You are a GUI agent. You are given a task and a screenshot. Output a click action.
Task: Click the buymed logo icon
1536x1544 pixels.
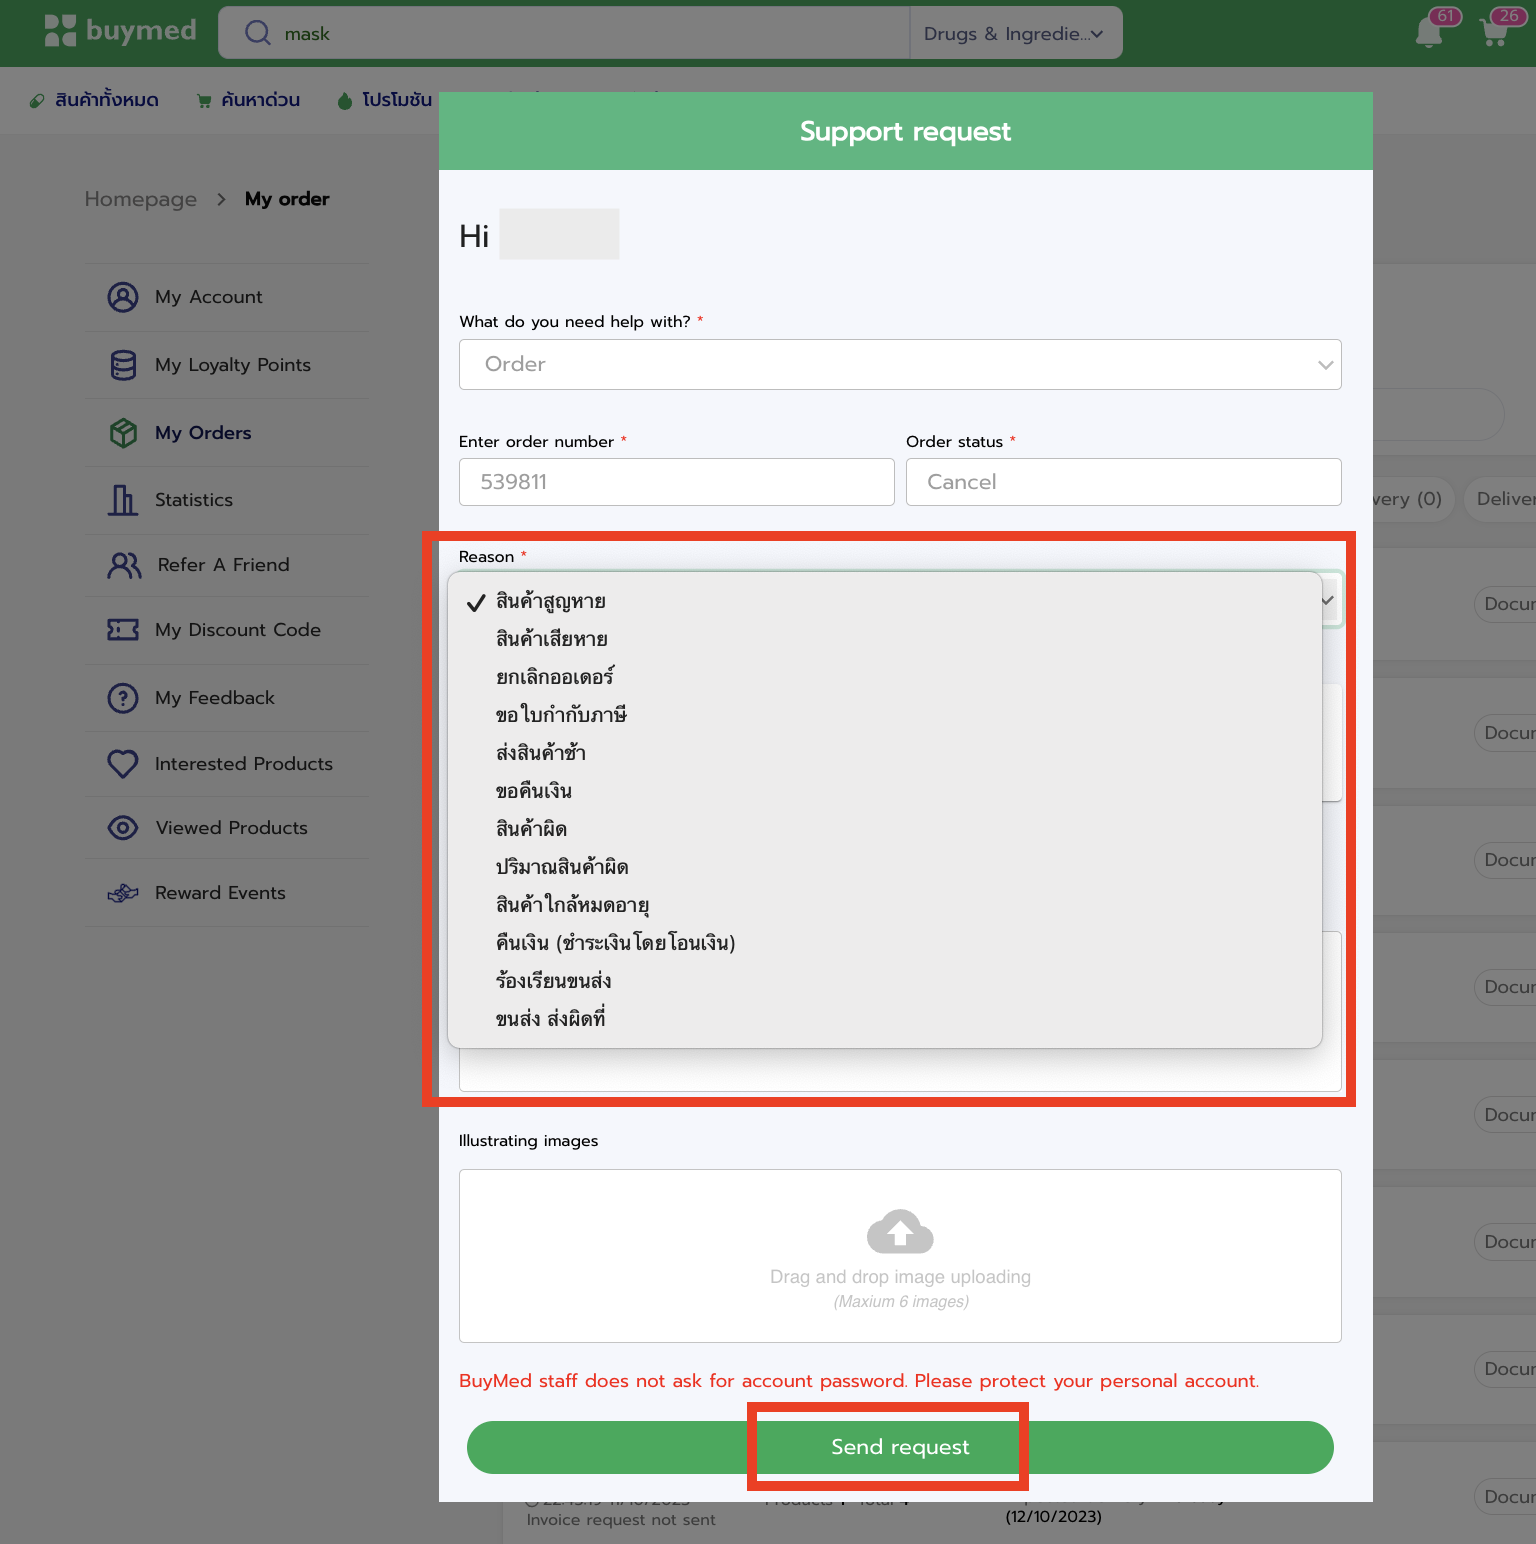pos(60,31)
